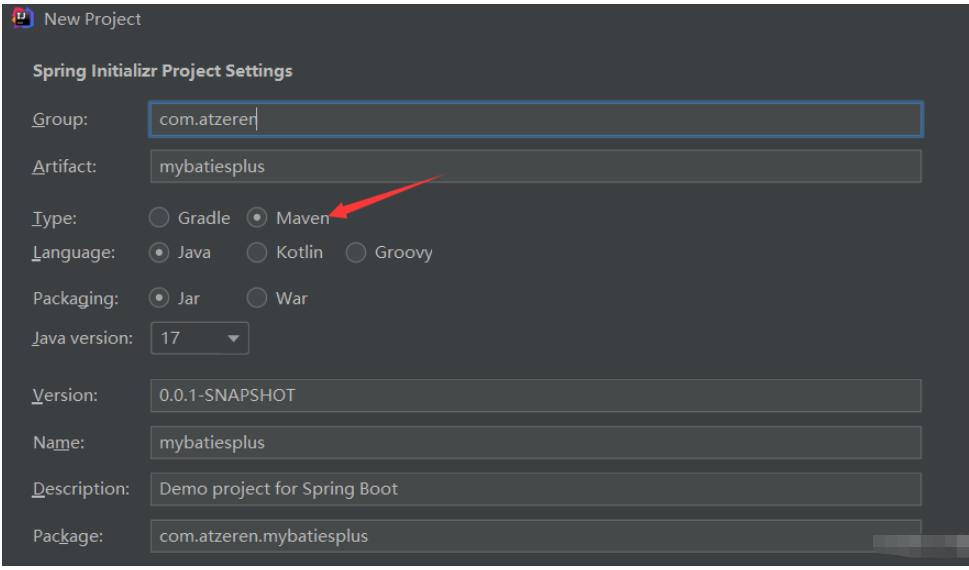This screenshot has width=969, height=570.
Task: Edit the Version field value
Action: (x=535, y=395)
